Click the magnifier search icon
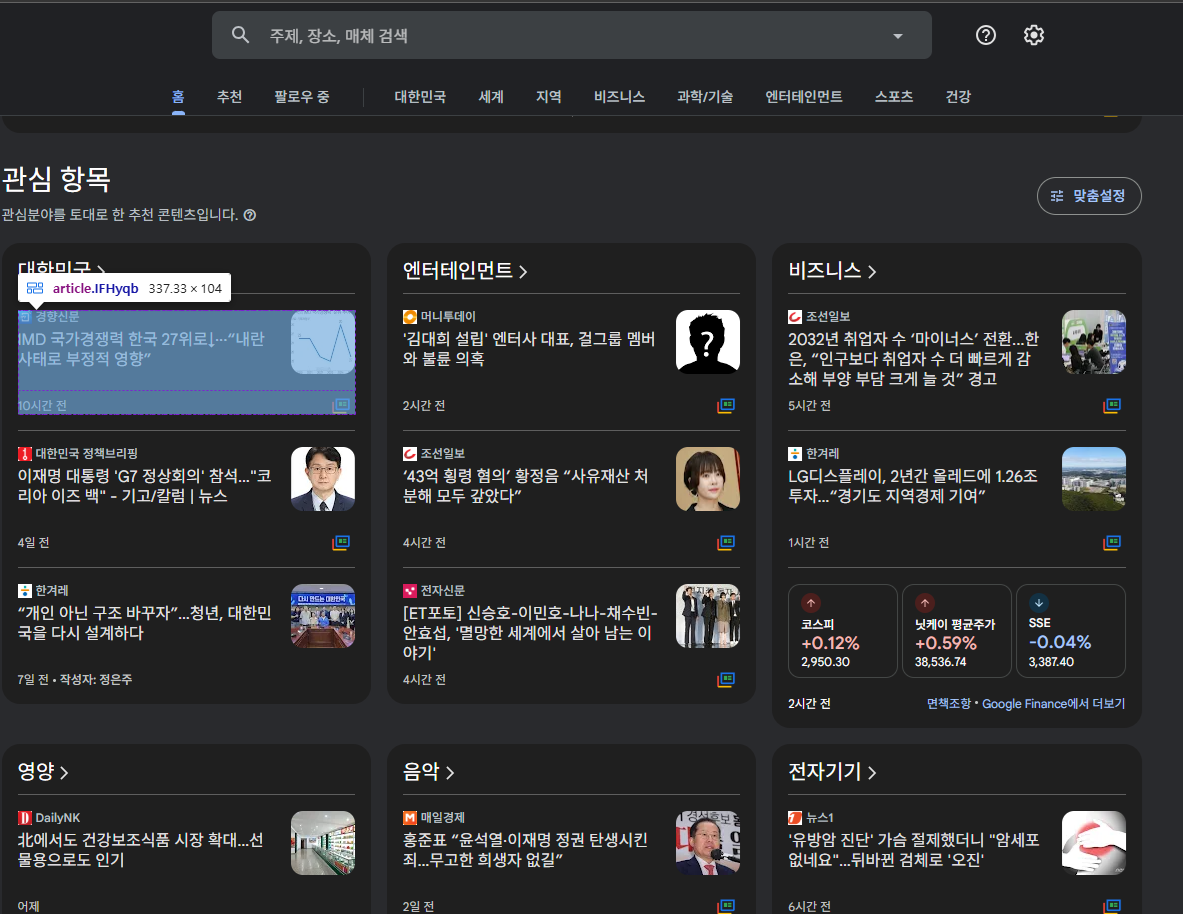Image resolution: width=1183 pixels, height=914 pixels. [240, 35]
